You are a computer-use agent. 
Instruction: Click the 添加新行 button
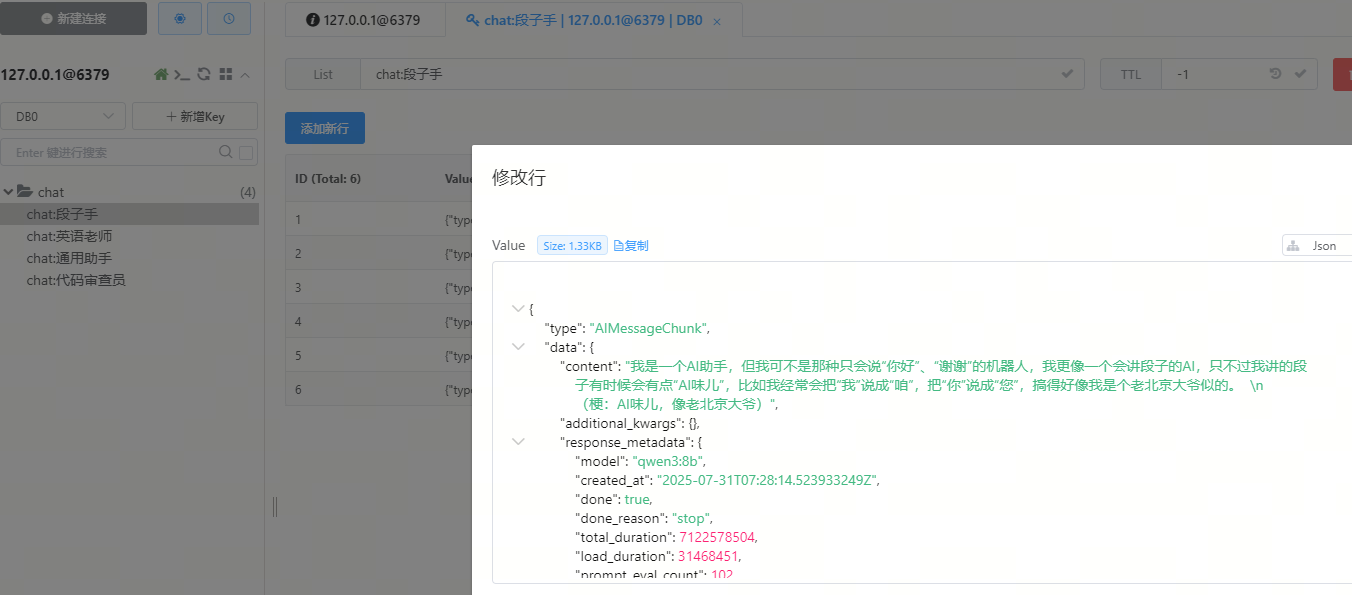click(325, 128)
